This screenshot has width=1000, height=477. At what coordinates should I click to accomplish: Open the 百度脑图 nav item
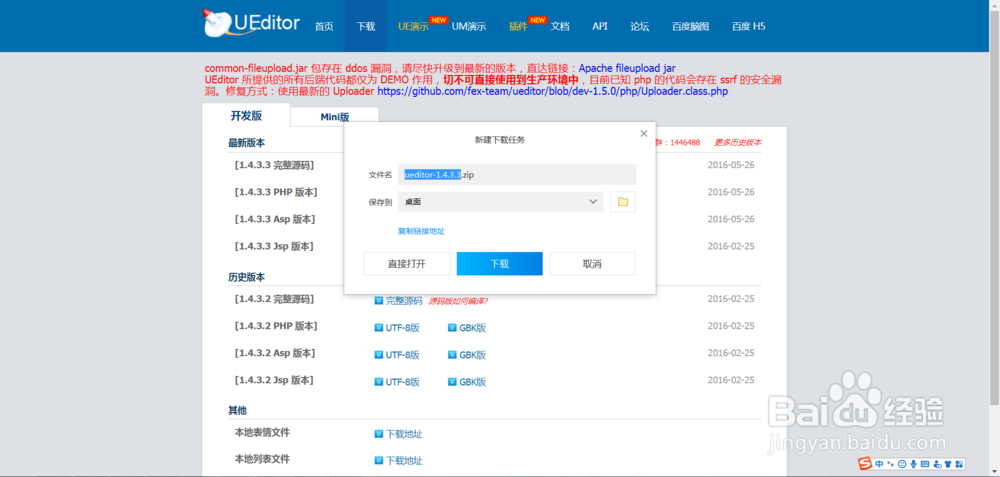click(x=690, y=26)
